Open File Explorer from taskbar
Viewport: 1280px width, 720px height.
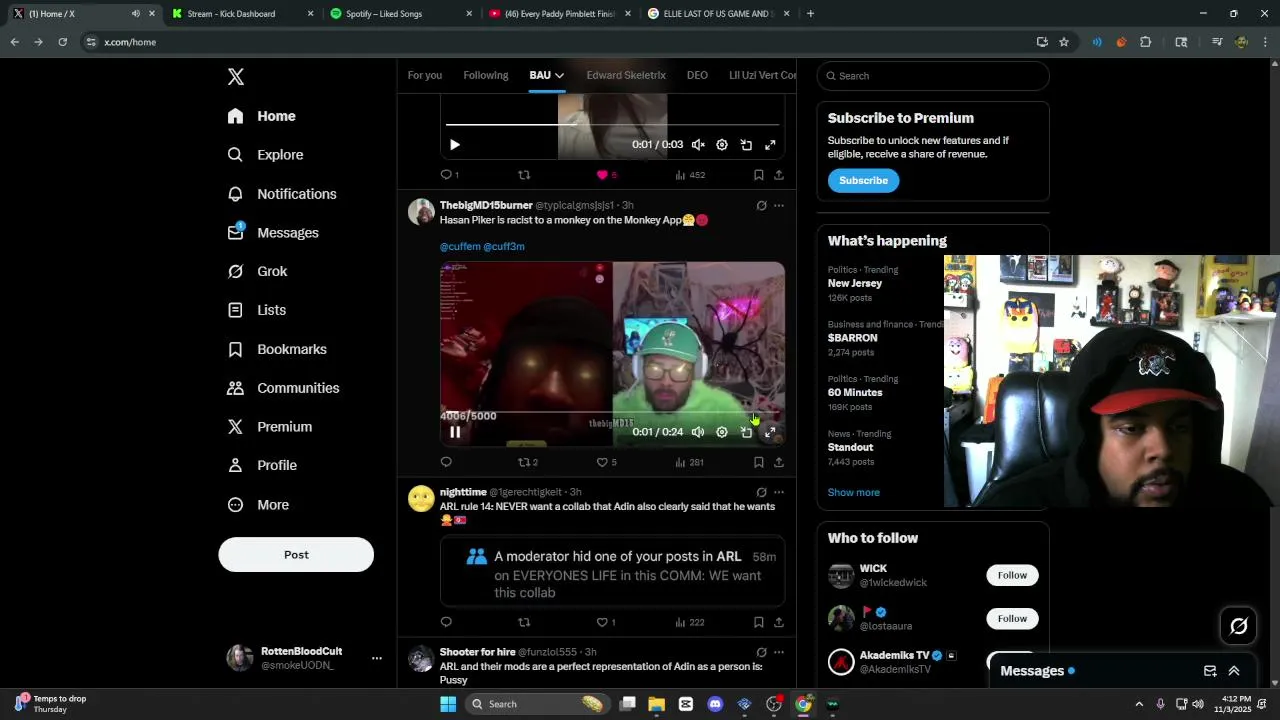click(x=656, y=704)
